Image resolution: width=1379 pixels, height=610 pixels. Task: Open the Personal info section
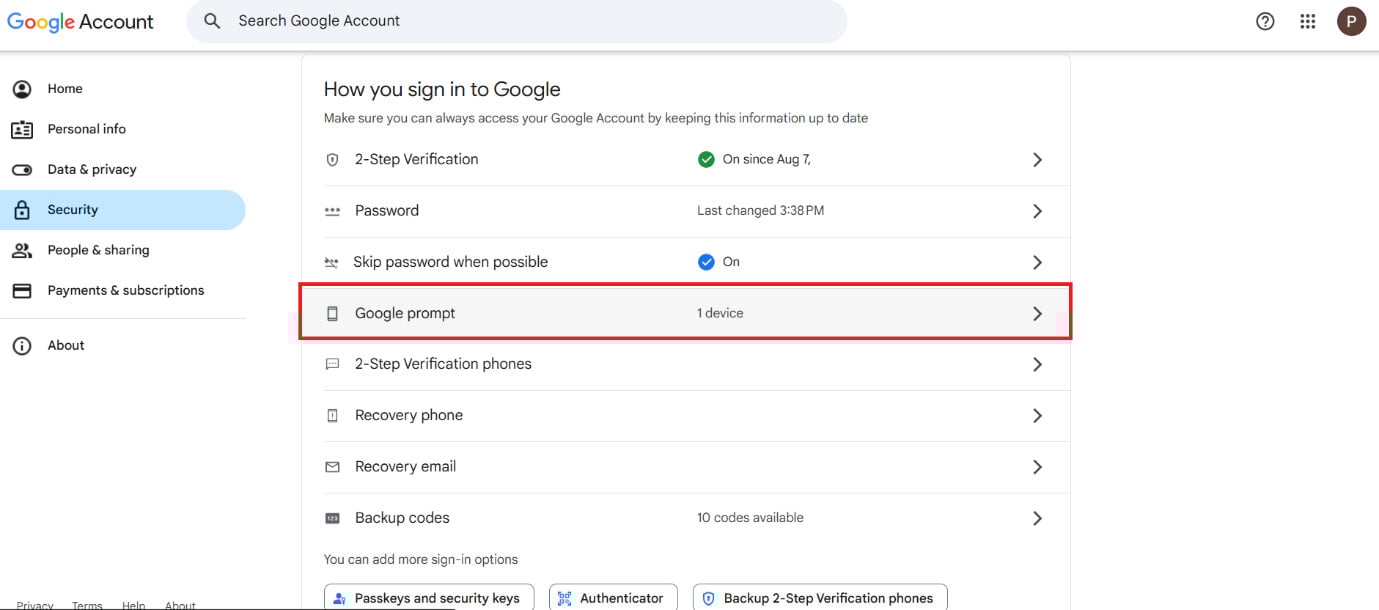coord(122,129)
